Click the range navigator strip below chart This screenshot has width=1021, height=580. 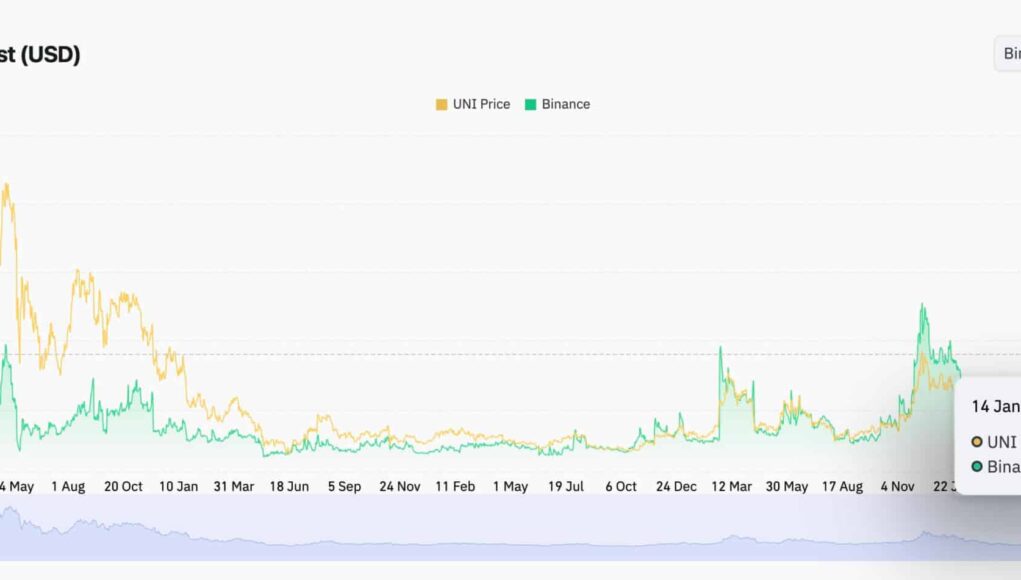500,527
